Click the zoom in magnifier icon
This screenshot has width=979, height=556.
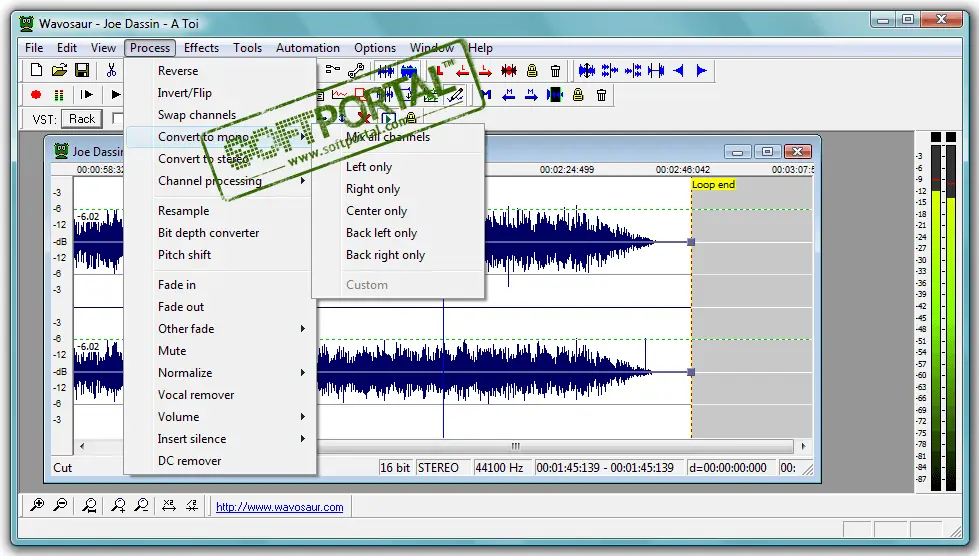37,505
